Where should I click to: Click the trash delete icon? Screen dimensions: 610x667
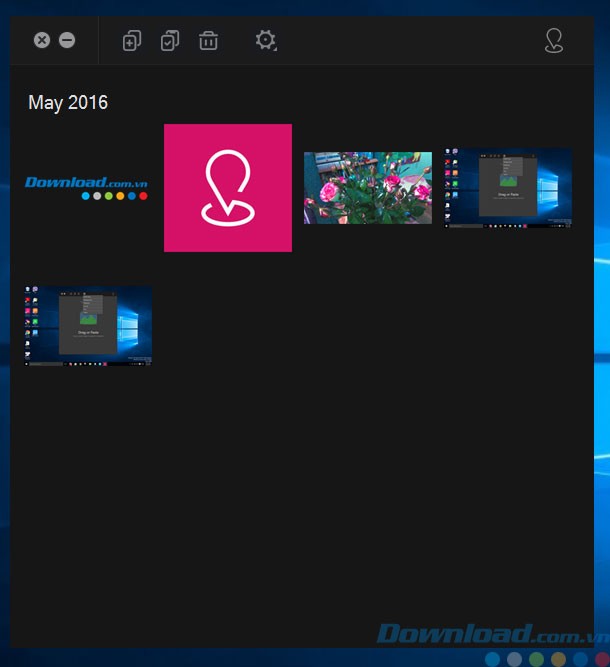208,41
